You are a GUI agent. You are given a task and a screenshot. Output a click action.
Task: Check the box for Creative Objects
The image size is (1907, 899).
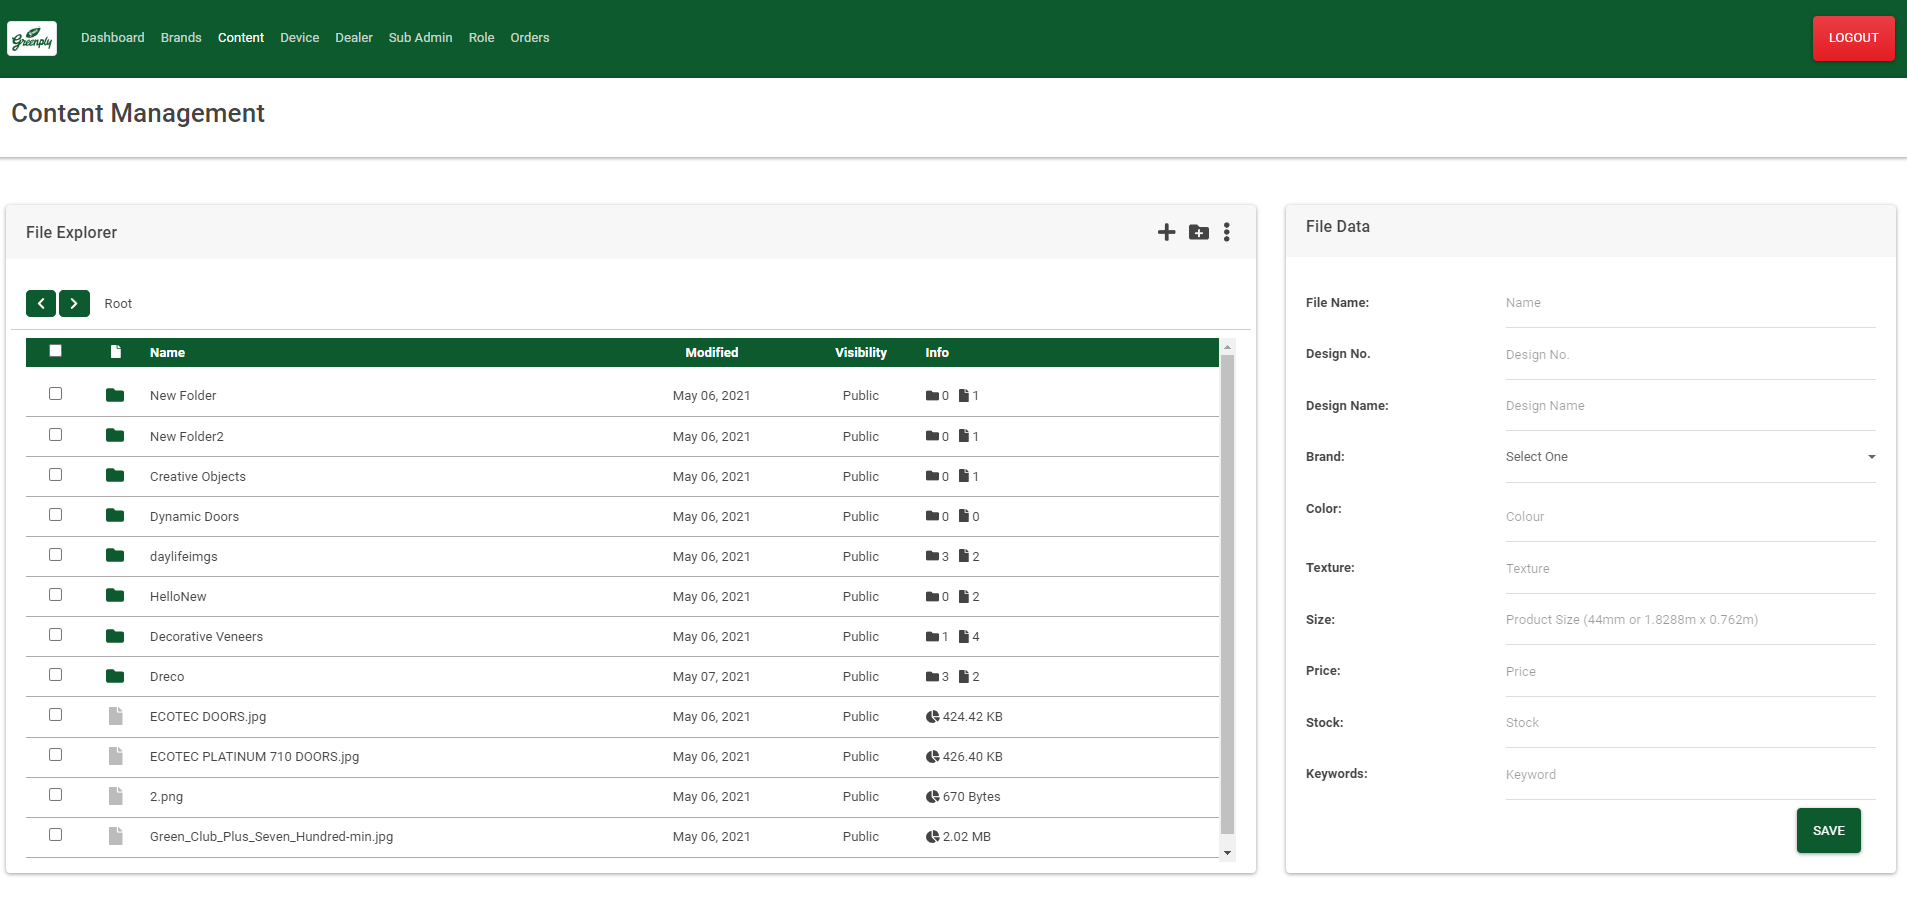(x=56, y=475)
